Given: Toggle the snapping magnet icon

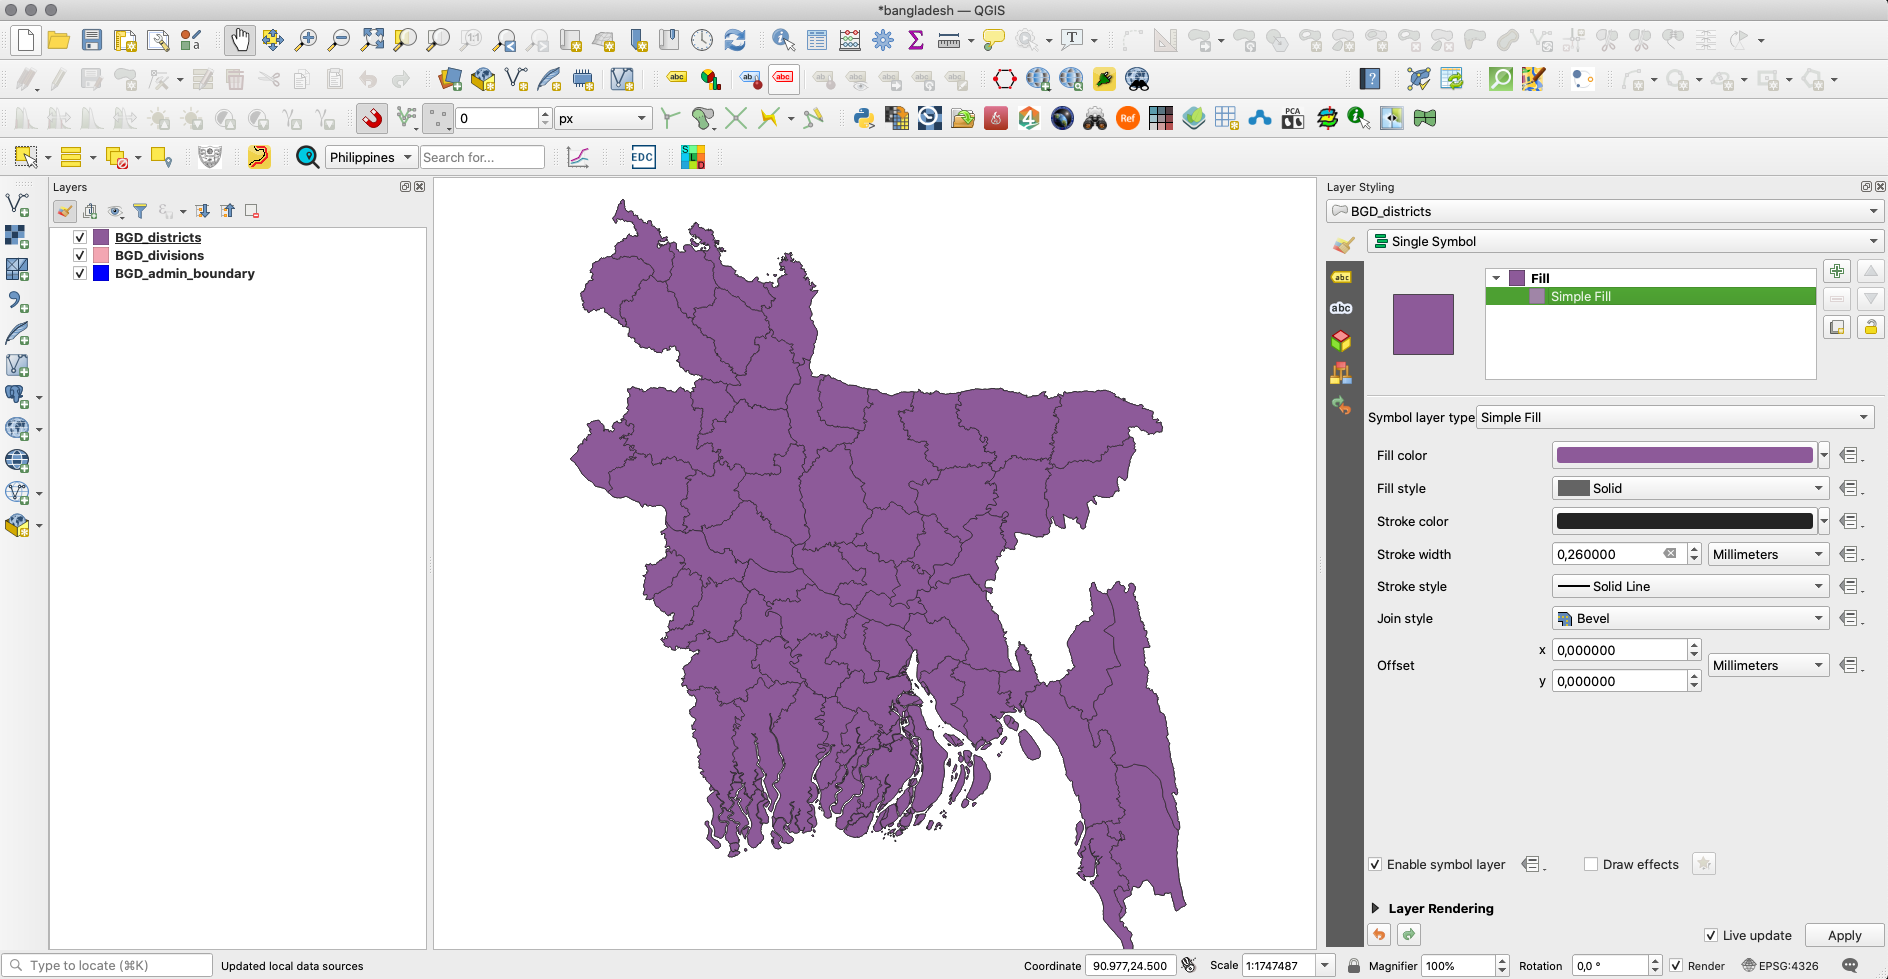Looking at the screenshot, I should click(x=372, y=118).
